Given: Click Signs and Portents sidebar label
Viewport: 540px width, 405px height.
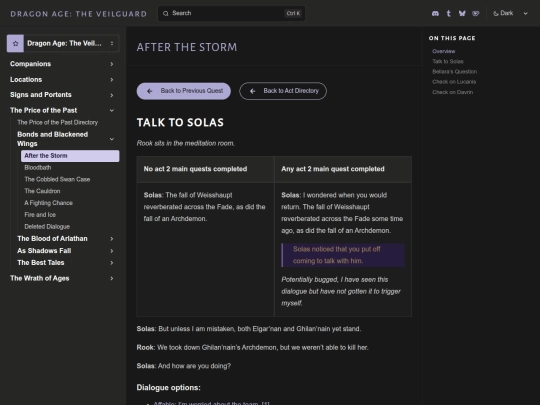Looking at the screenshot, I should 41,95.
